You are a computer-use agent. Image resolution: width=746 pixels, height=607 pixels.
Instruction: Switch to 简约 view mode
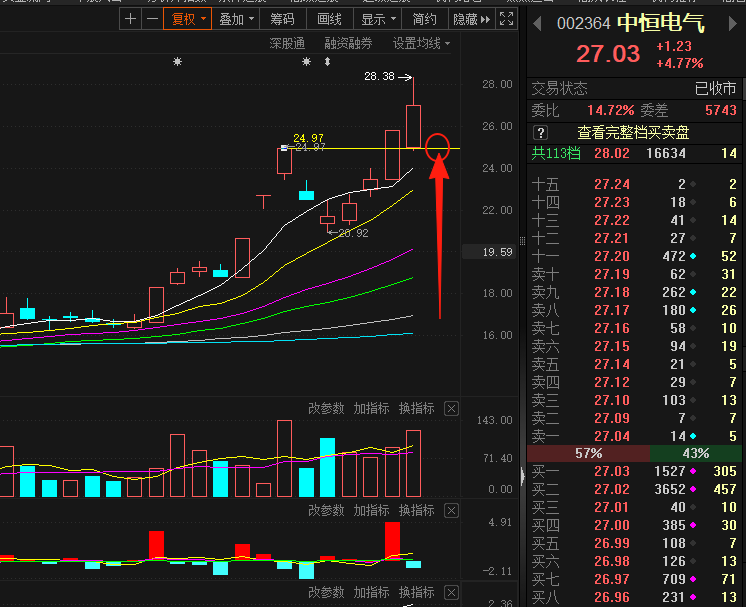pyautogui.click(x=424, y=19)
